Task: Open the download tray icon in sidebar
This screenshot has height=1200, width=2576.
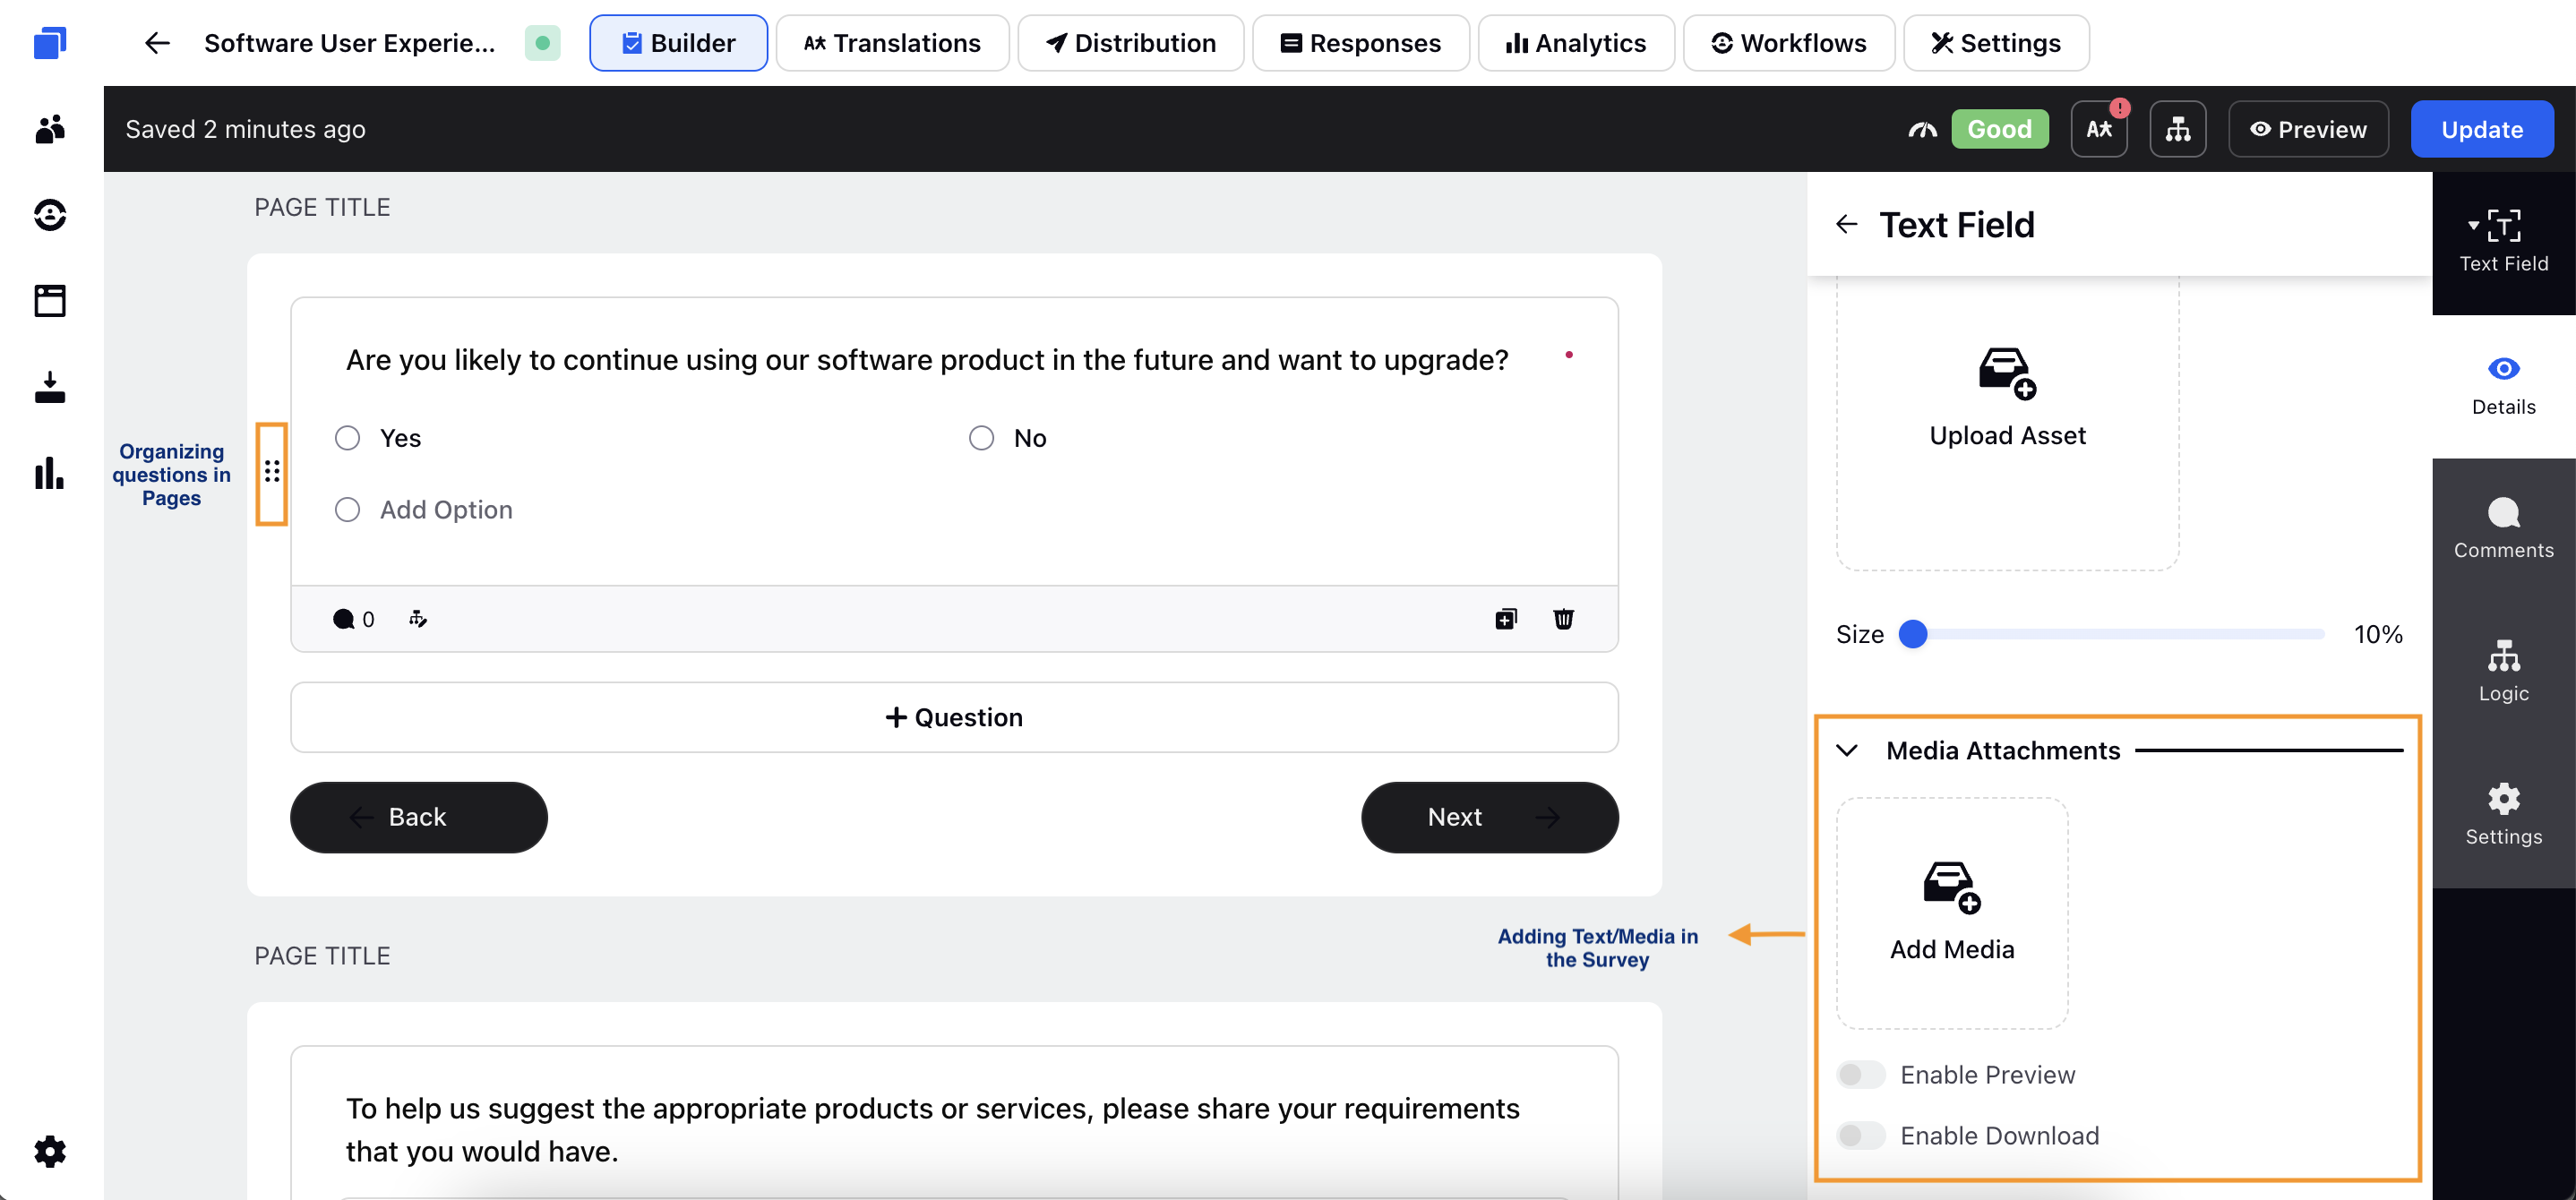Action: click(50, 387)
